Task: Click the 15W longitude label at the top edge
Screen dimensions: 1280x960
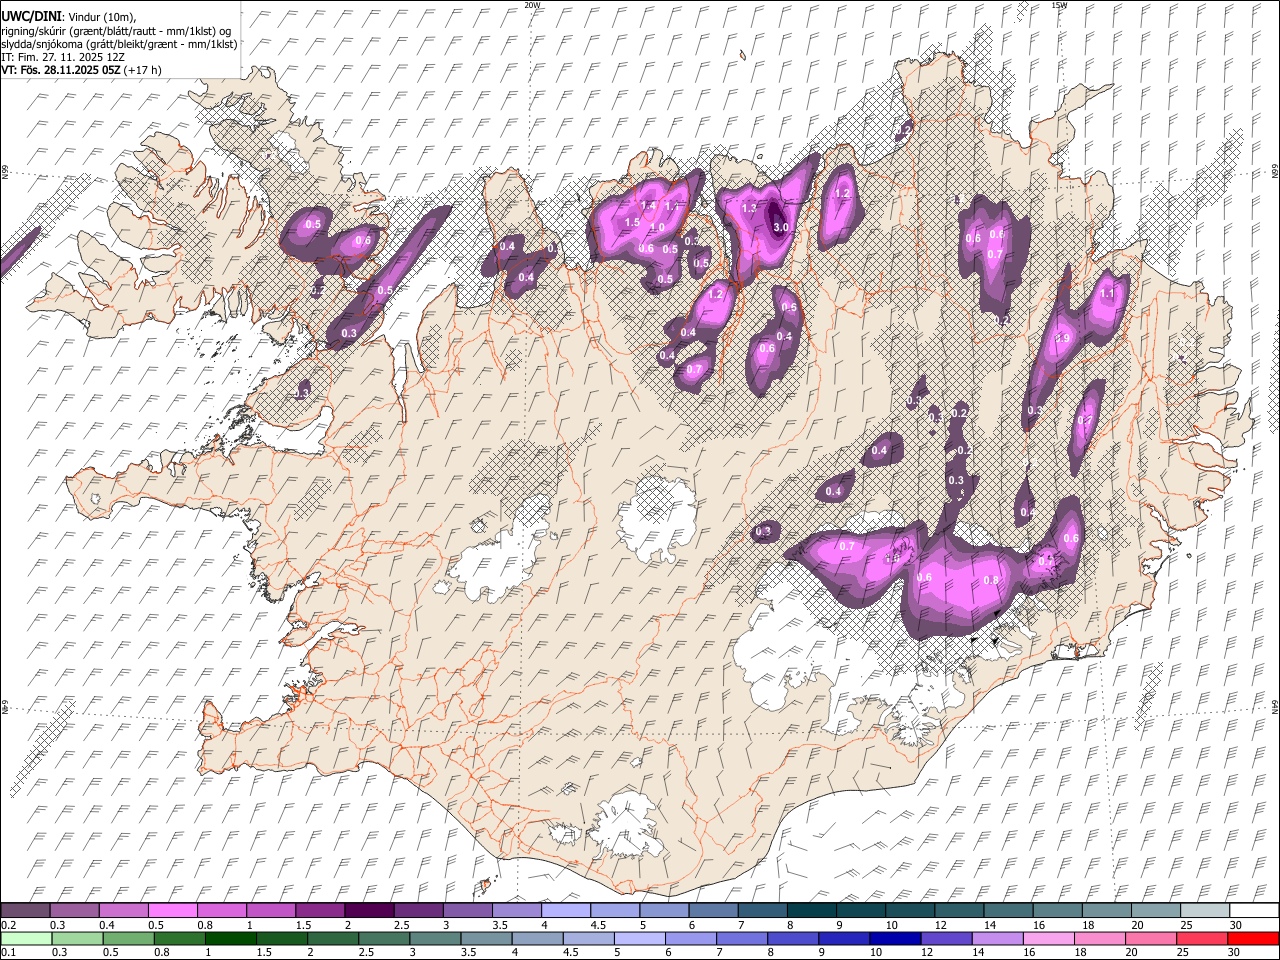Action: (1059, 5)
